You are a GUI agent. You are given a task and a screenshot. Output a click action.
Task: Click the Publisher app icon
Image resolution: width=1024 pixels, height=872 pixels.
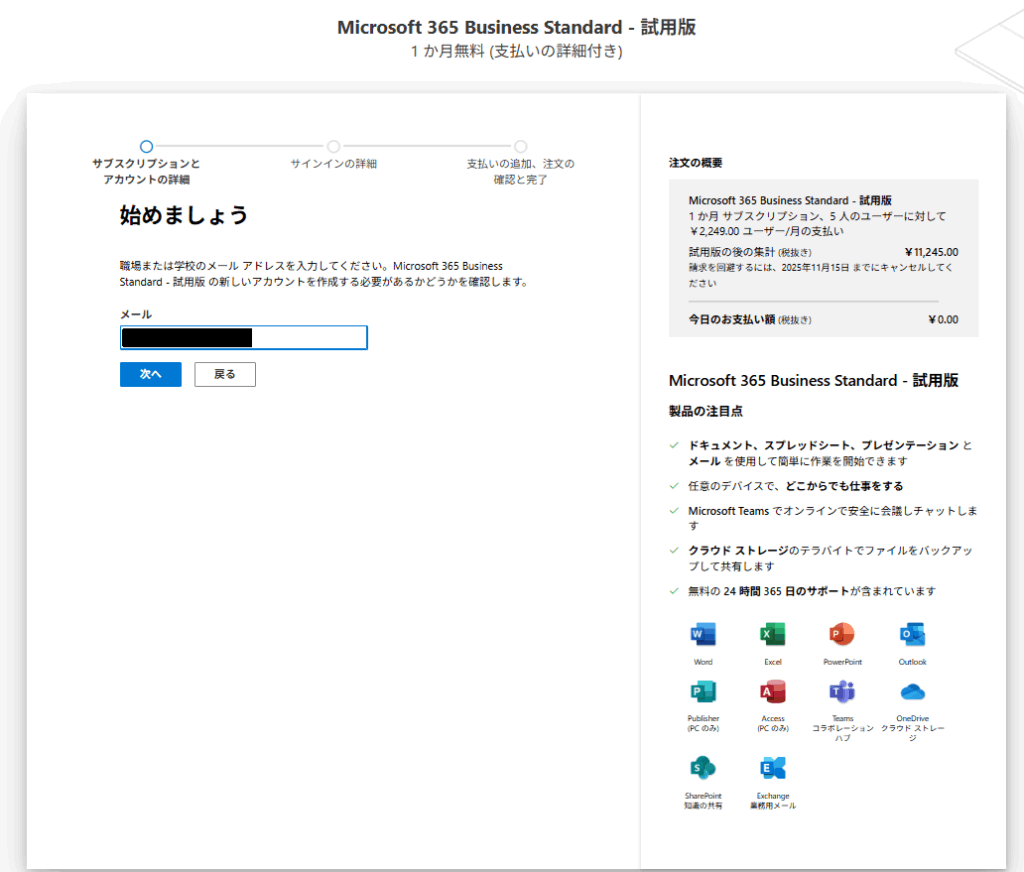click(x=703, y=692)
